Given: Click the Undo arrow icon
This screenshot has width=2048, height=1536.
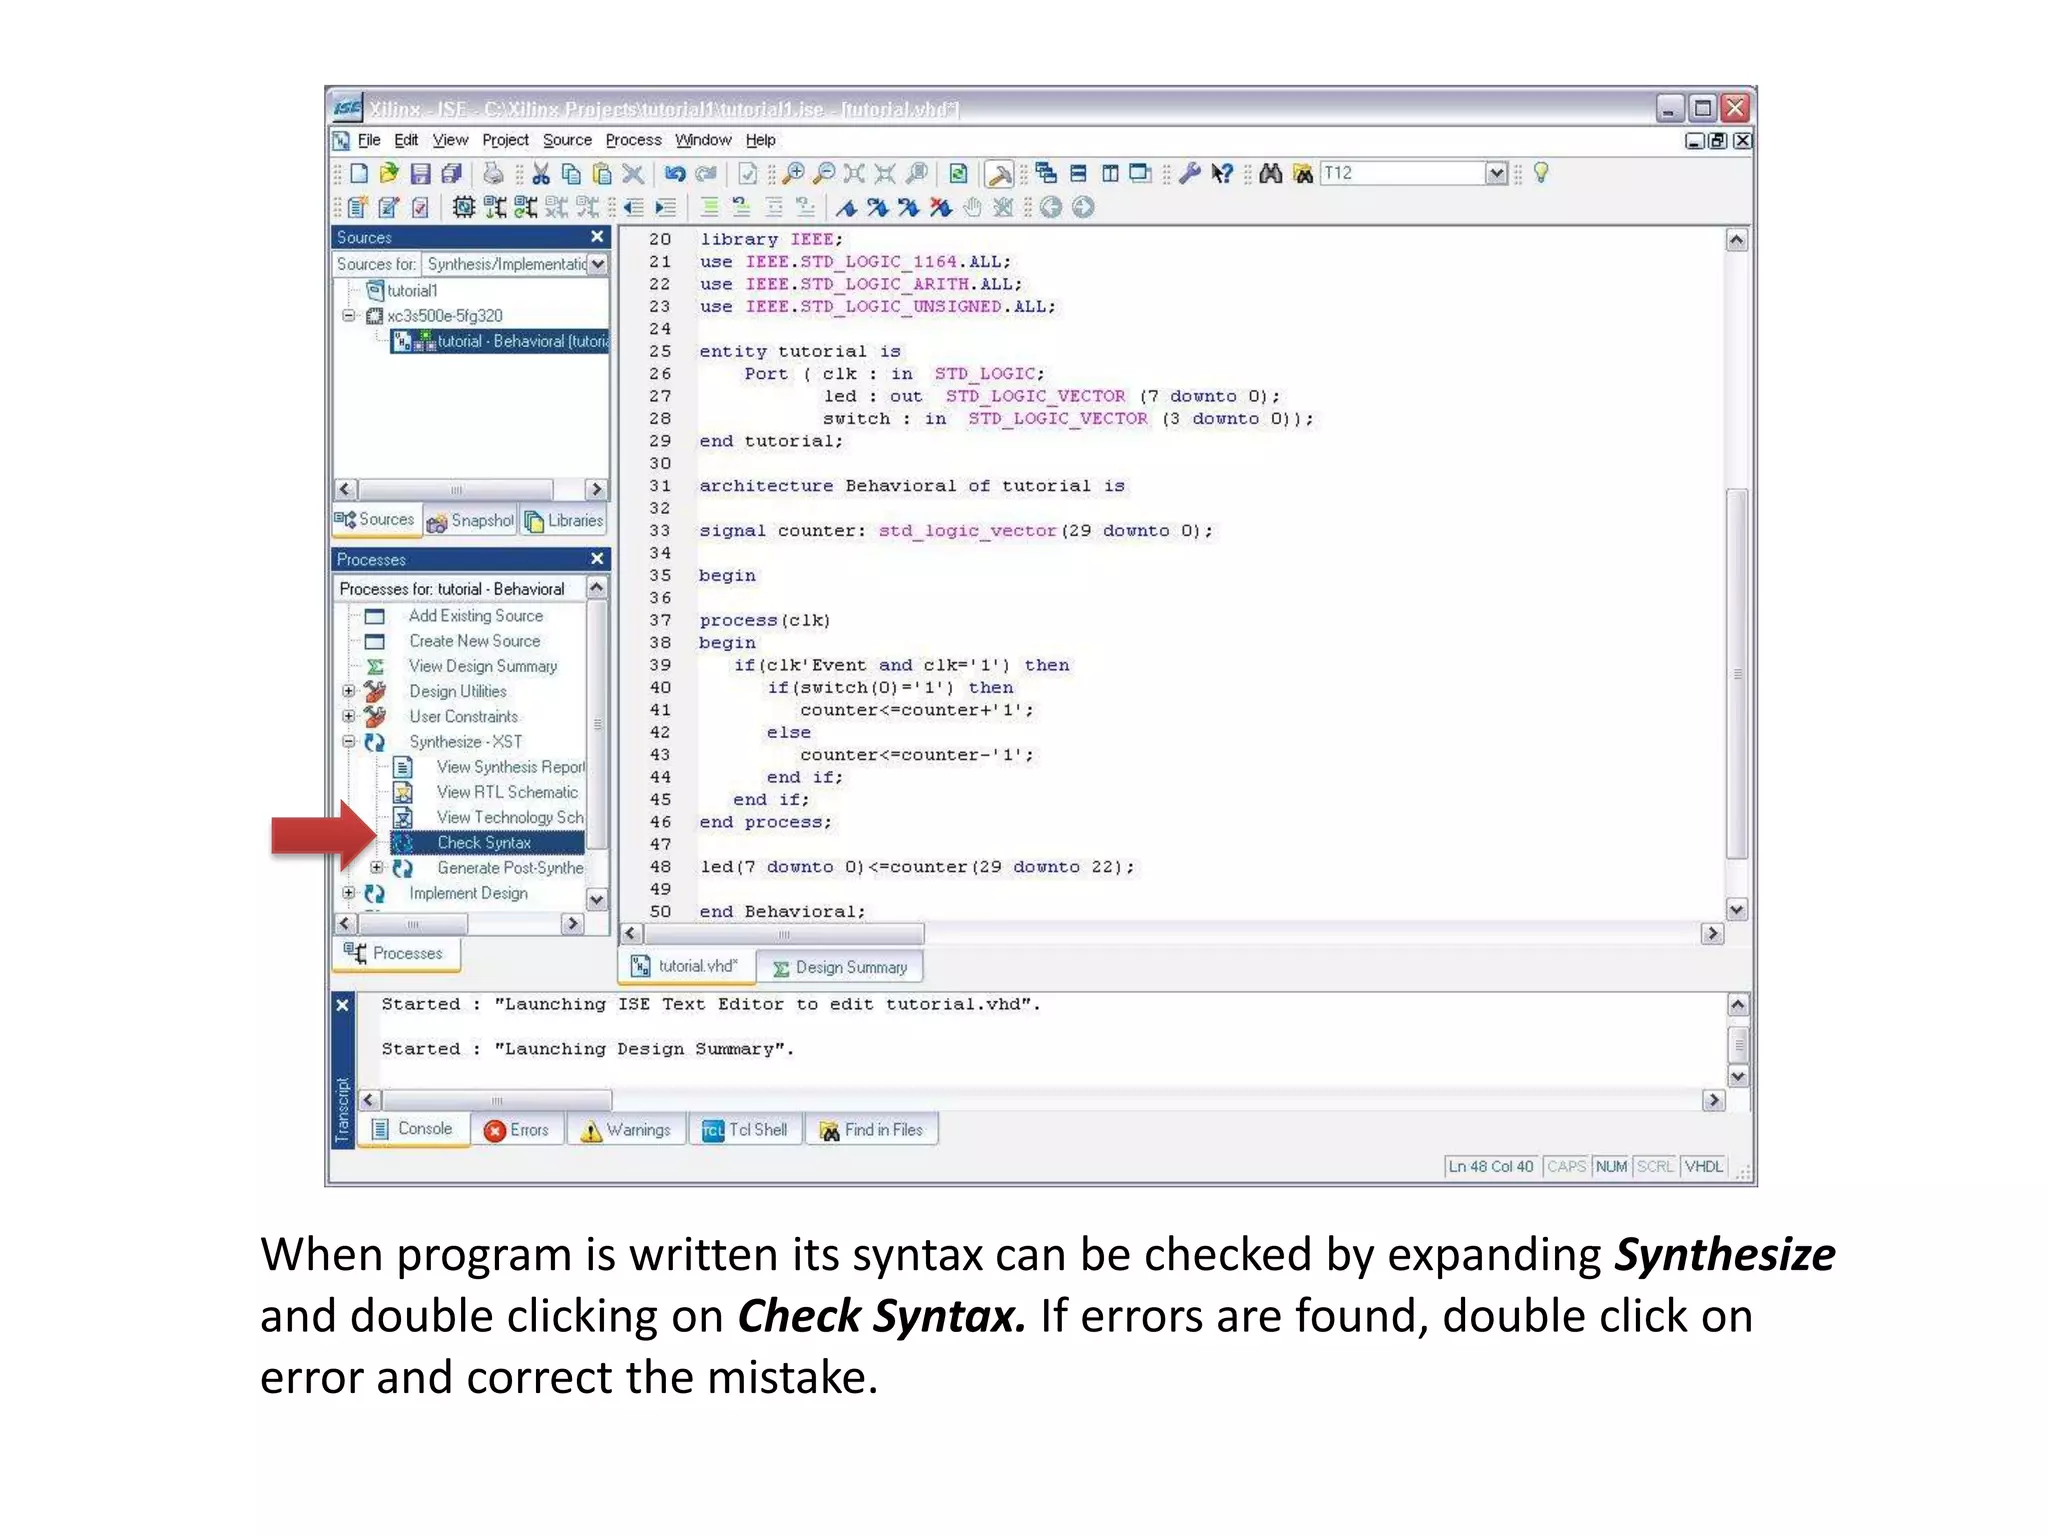Looking at the screenshot, I should pyautogui.click(x=675, y=174).
